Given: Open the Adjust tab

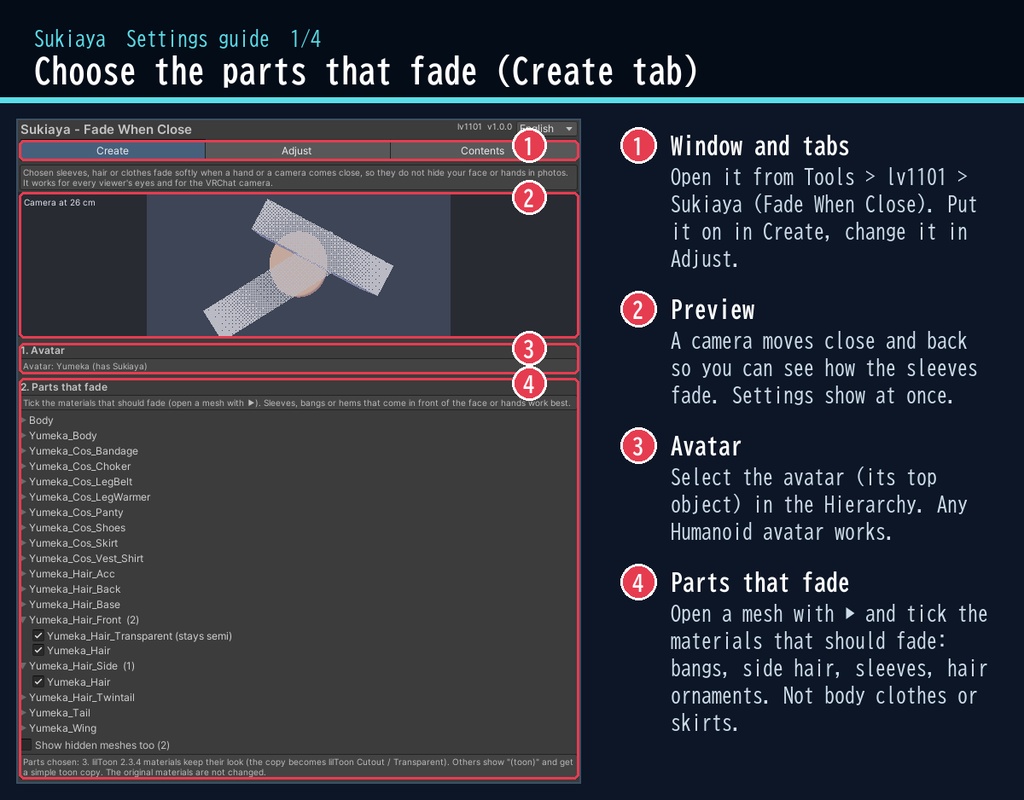Looking at the screenshot, I should tap(297, 151).
